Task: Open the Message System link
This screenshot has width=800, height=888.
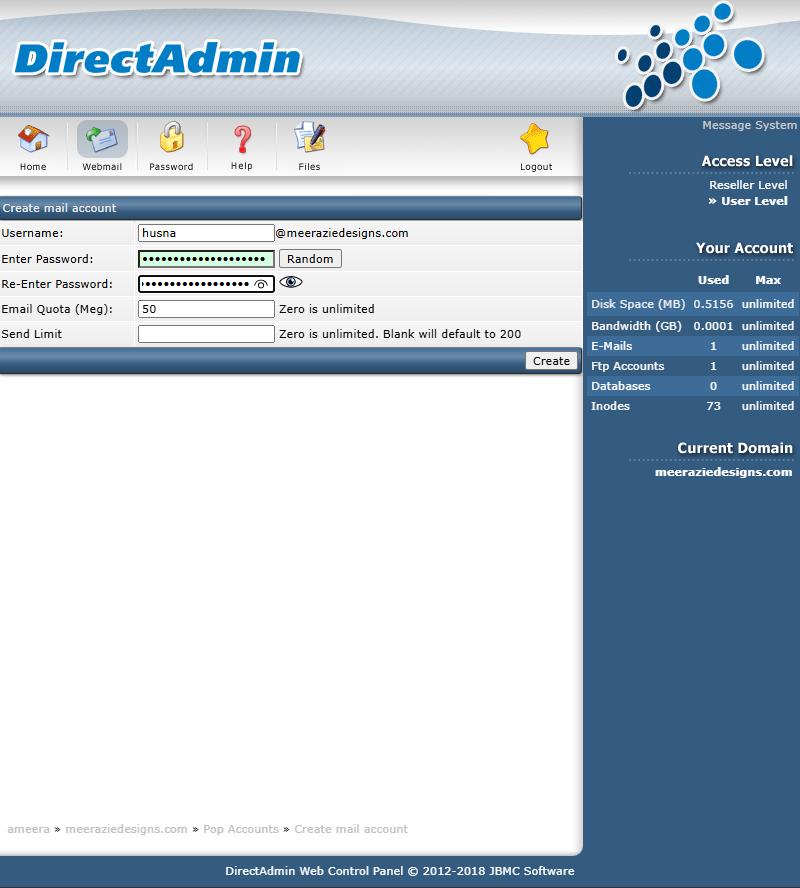Action: click(749, 125)
